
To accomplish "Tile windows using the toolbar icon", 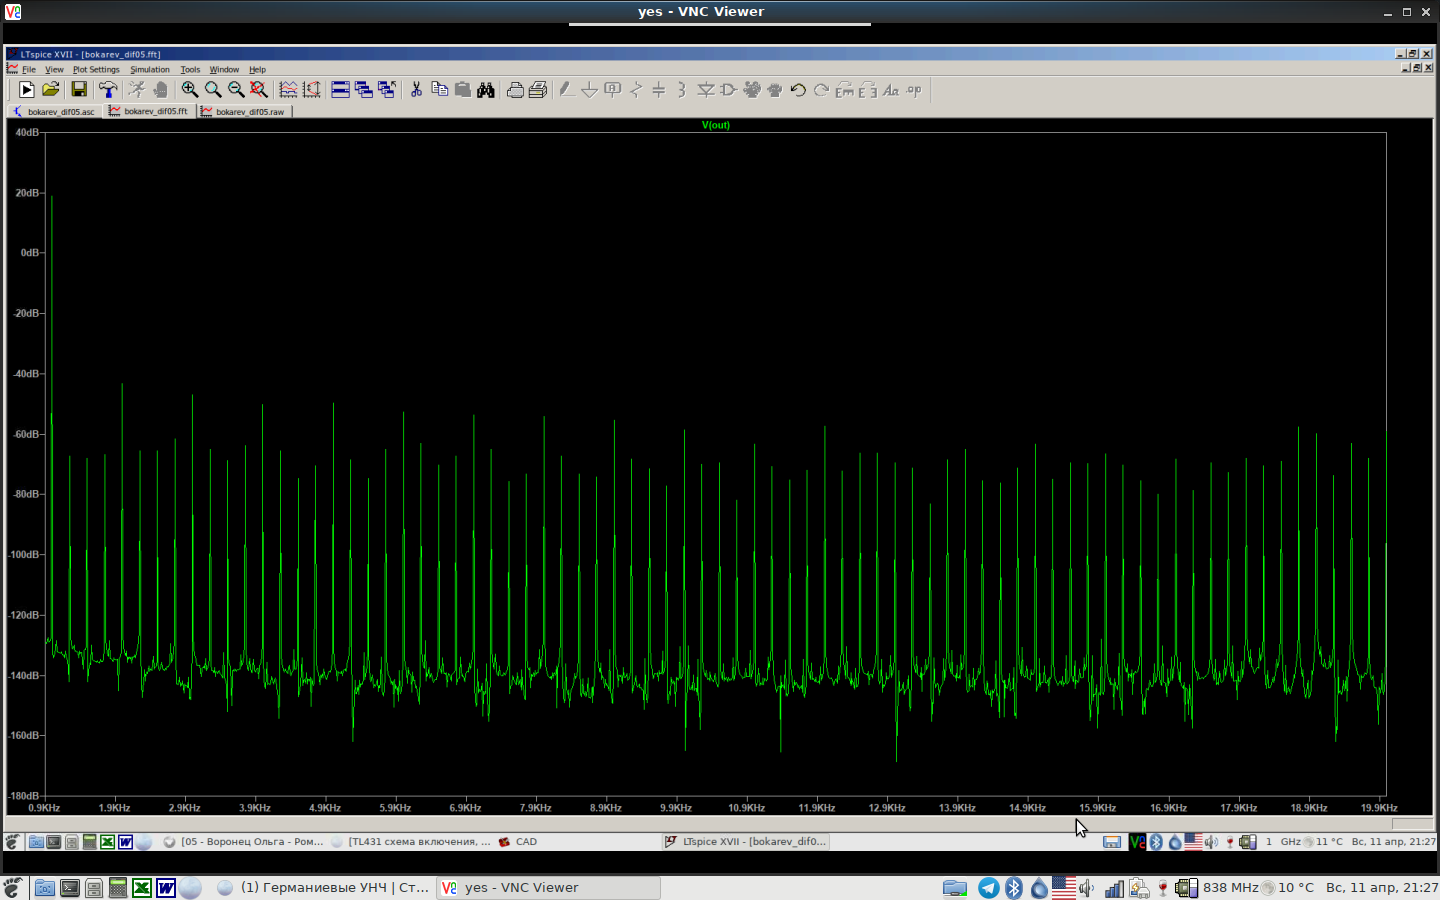I will point(340,90).
